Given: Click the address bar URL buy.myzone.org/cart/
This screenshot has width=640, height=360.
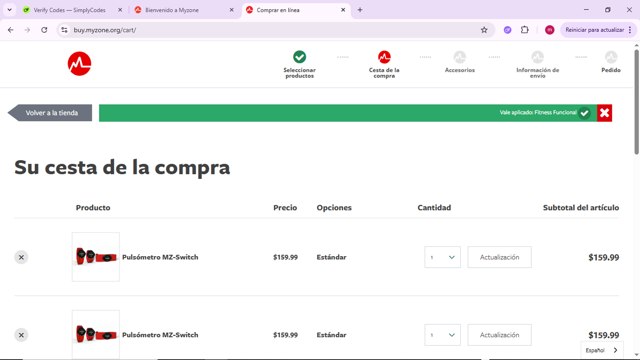Looking at the screenshot, I should (105, 30).
